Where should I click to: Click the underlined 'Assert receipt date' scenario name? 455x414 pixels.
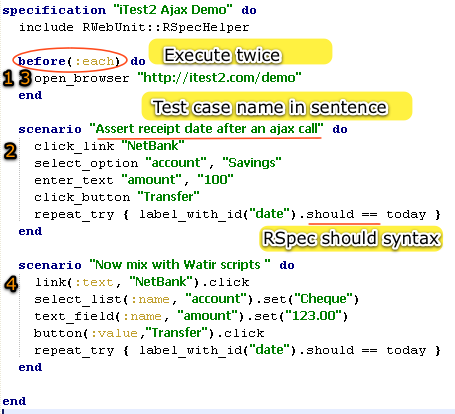coord(206,129)
